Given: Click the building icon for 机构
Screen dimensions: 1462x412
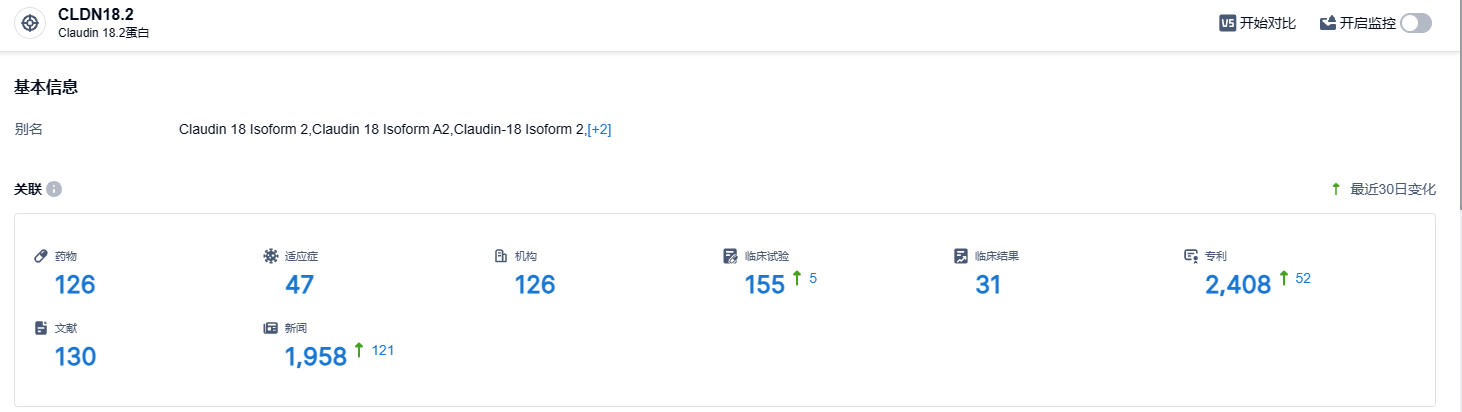Looking at the screenshot, I should click(x=501, y=256).
